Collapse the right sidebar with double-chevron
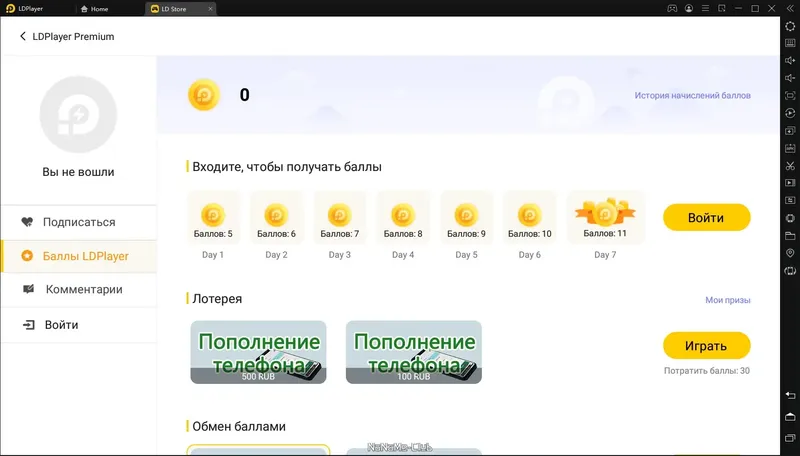800x456 pixels. (x=790, y=9)
